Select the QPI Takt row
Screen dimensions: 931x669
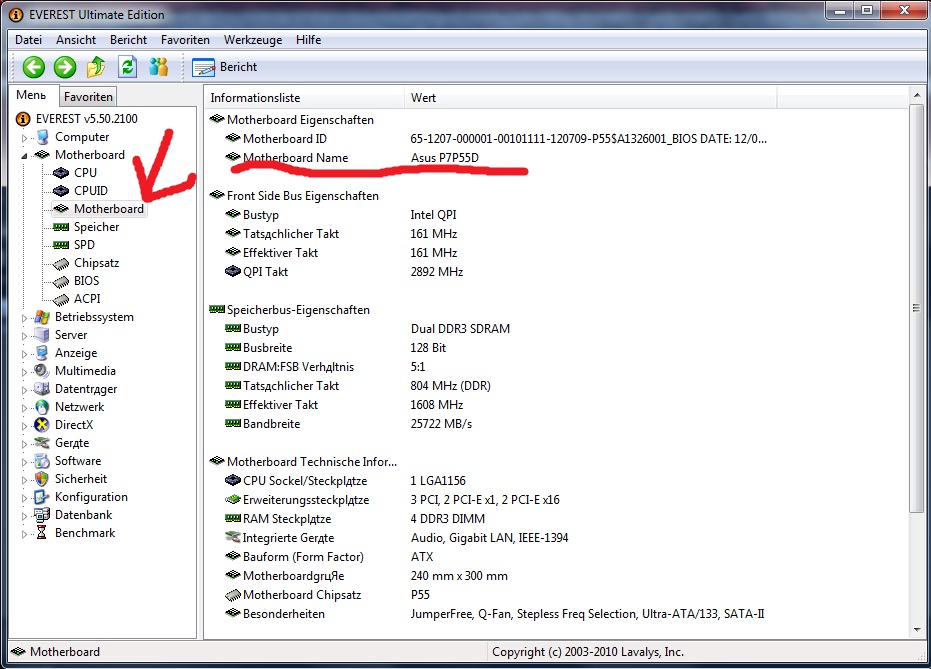click(344, 272)
